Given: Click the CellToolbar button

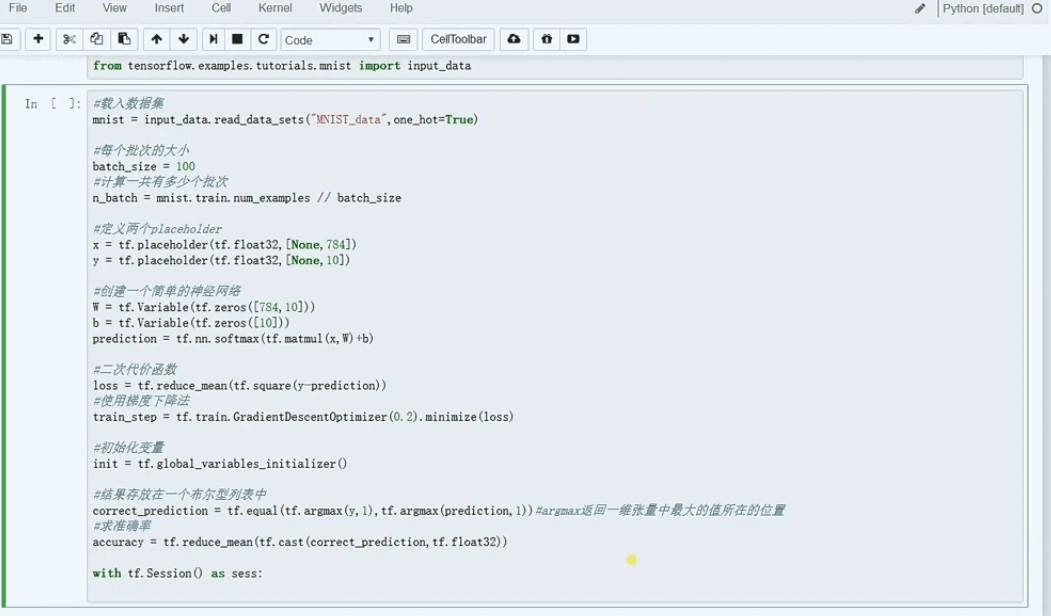Looking at the screenshot, I should point(458,39).
